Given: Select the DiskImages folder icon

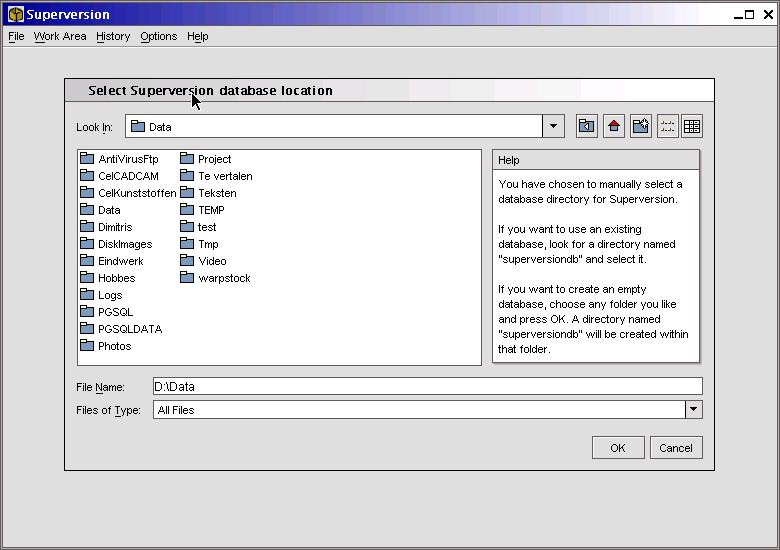Looking at the screenshot, I should pyautogui.click(x=87, y=244).
